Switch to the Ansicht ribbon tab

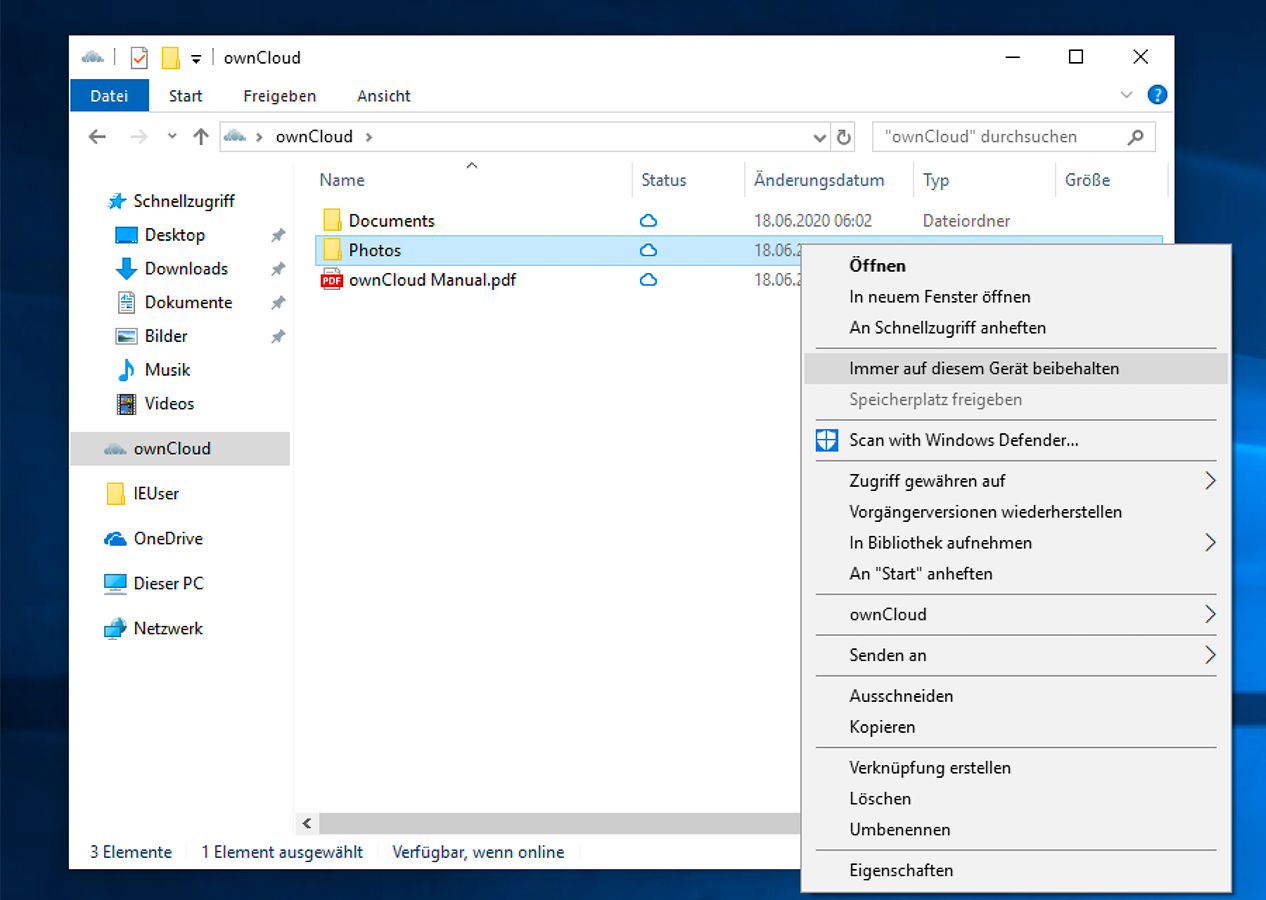384,96
